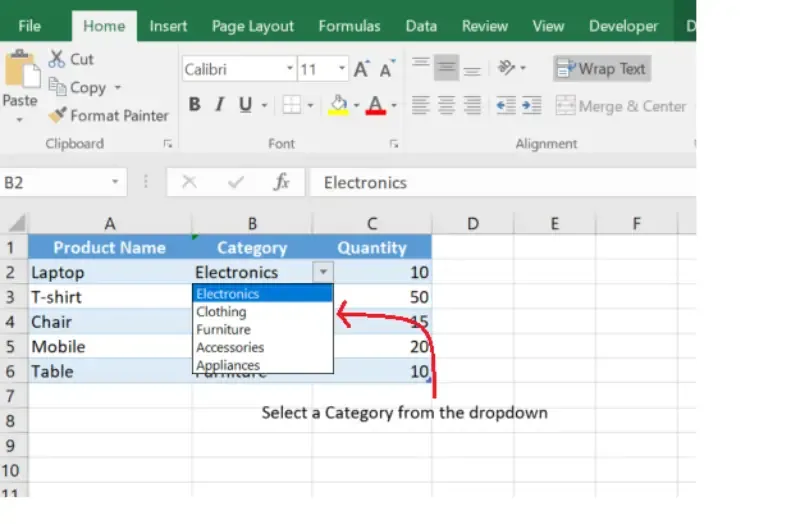Click the Laptop cell

pos(110,272)
